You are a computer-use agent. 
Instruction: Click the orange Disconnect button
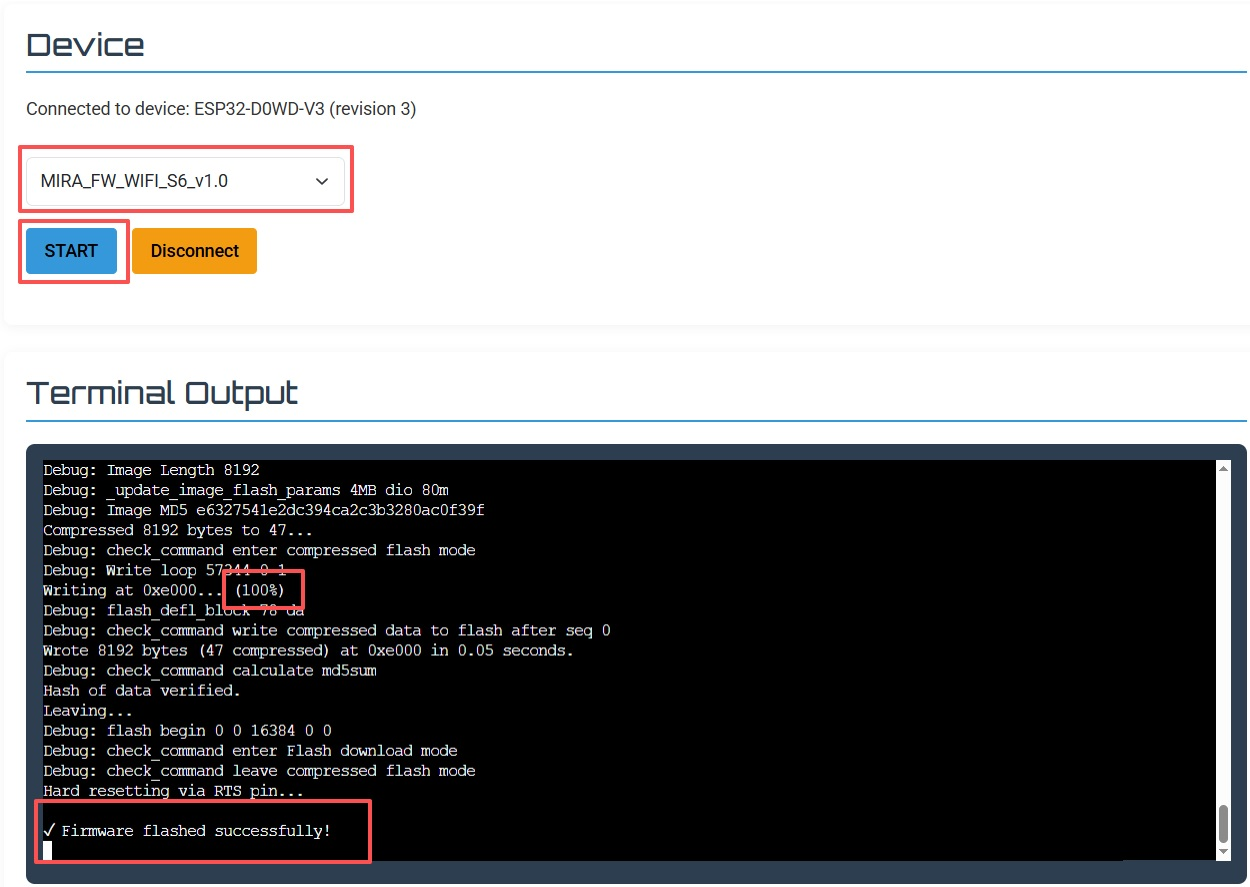194,251
